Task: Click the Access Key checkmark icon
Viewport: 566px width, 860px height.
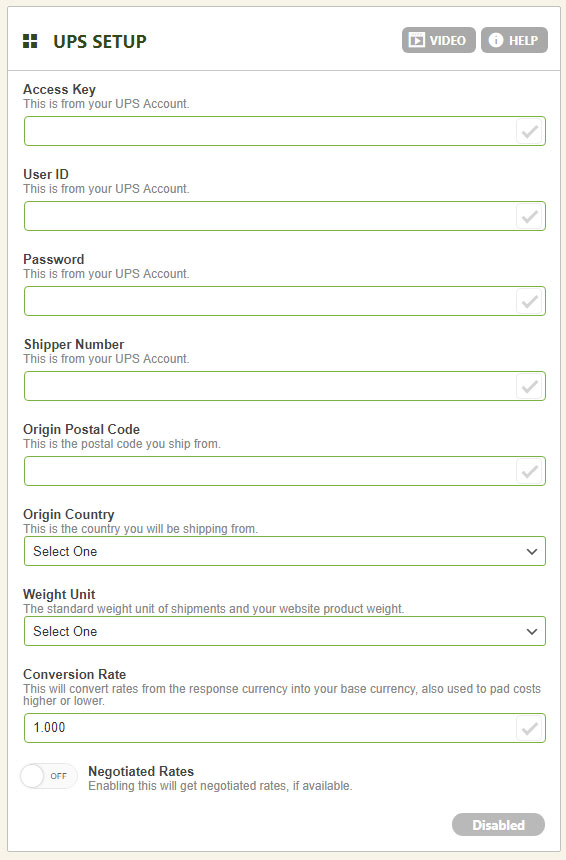Action: 530,132
